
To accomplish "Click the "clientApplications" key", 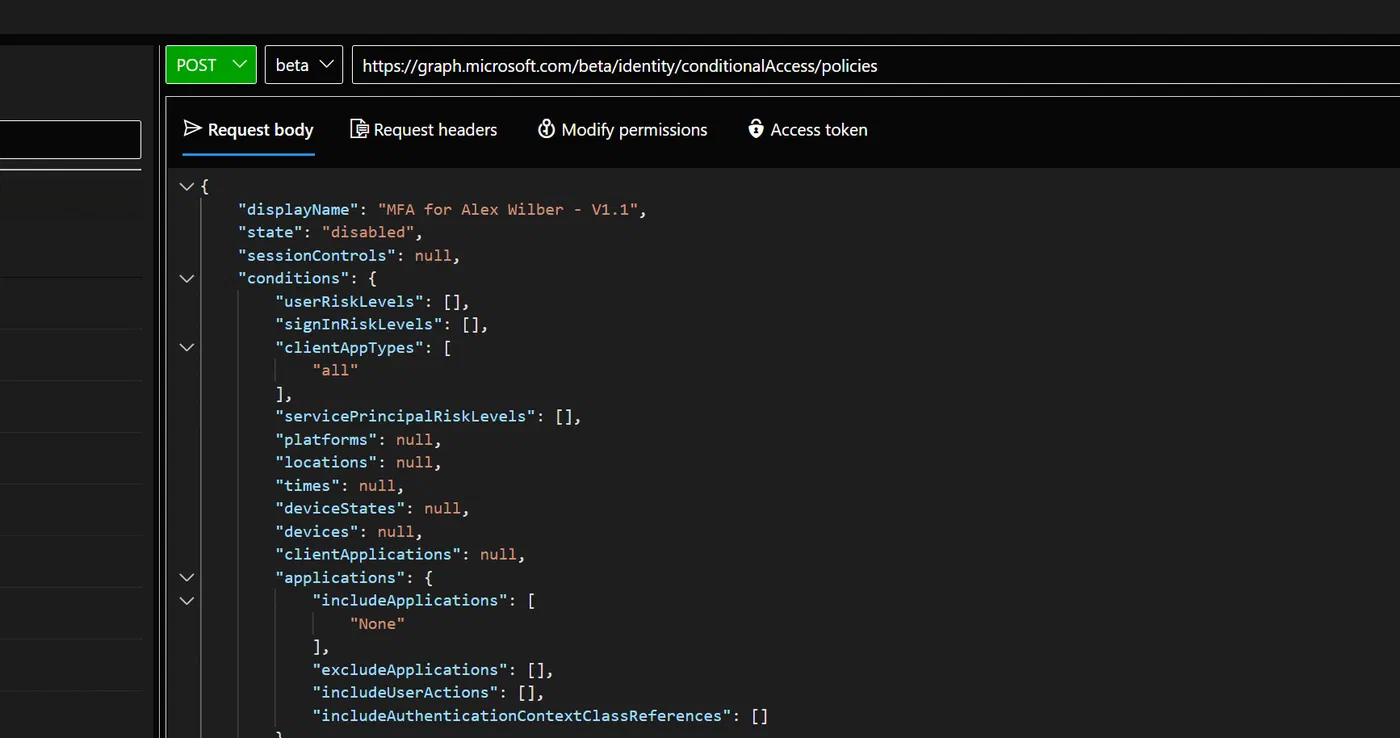I will 368,554.
